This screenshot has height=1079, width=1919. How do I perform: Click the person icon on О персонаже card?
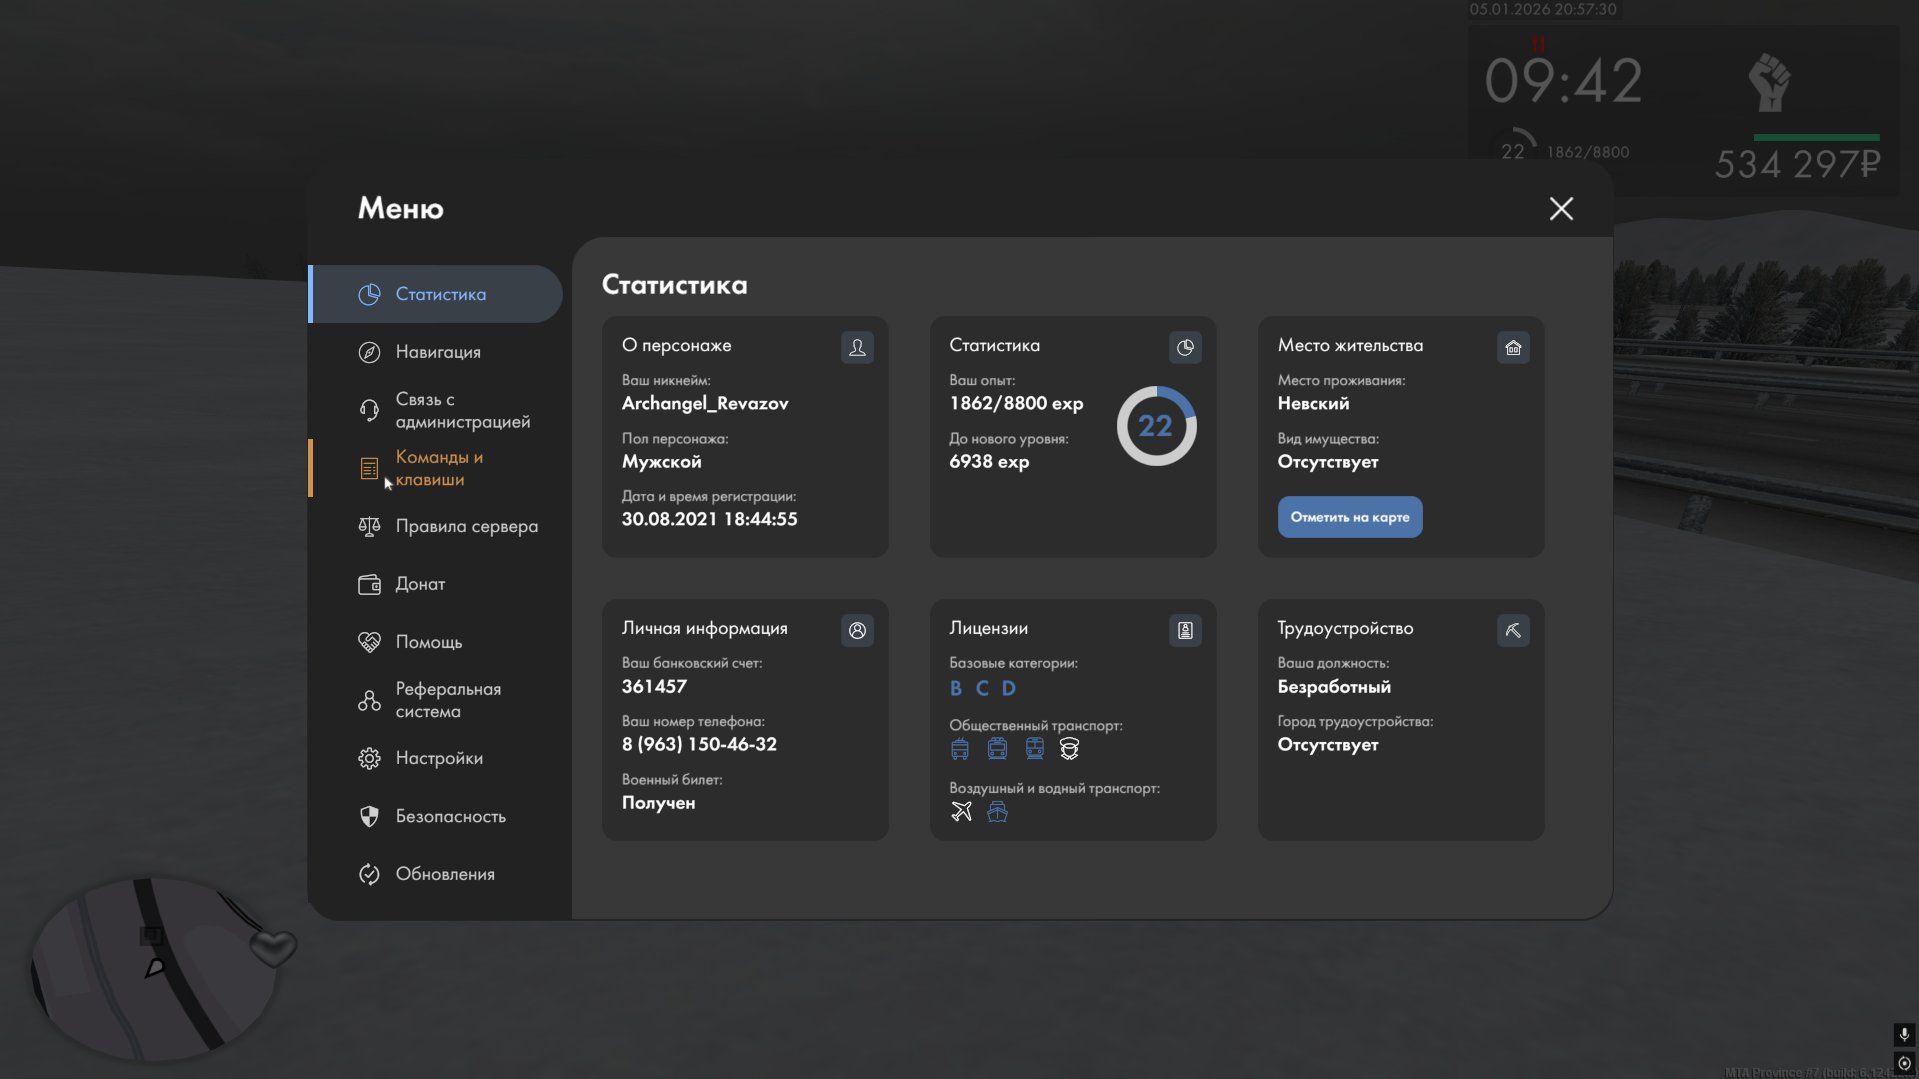(857, 347)
